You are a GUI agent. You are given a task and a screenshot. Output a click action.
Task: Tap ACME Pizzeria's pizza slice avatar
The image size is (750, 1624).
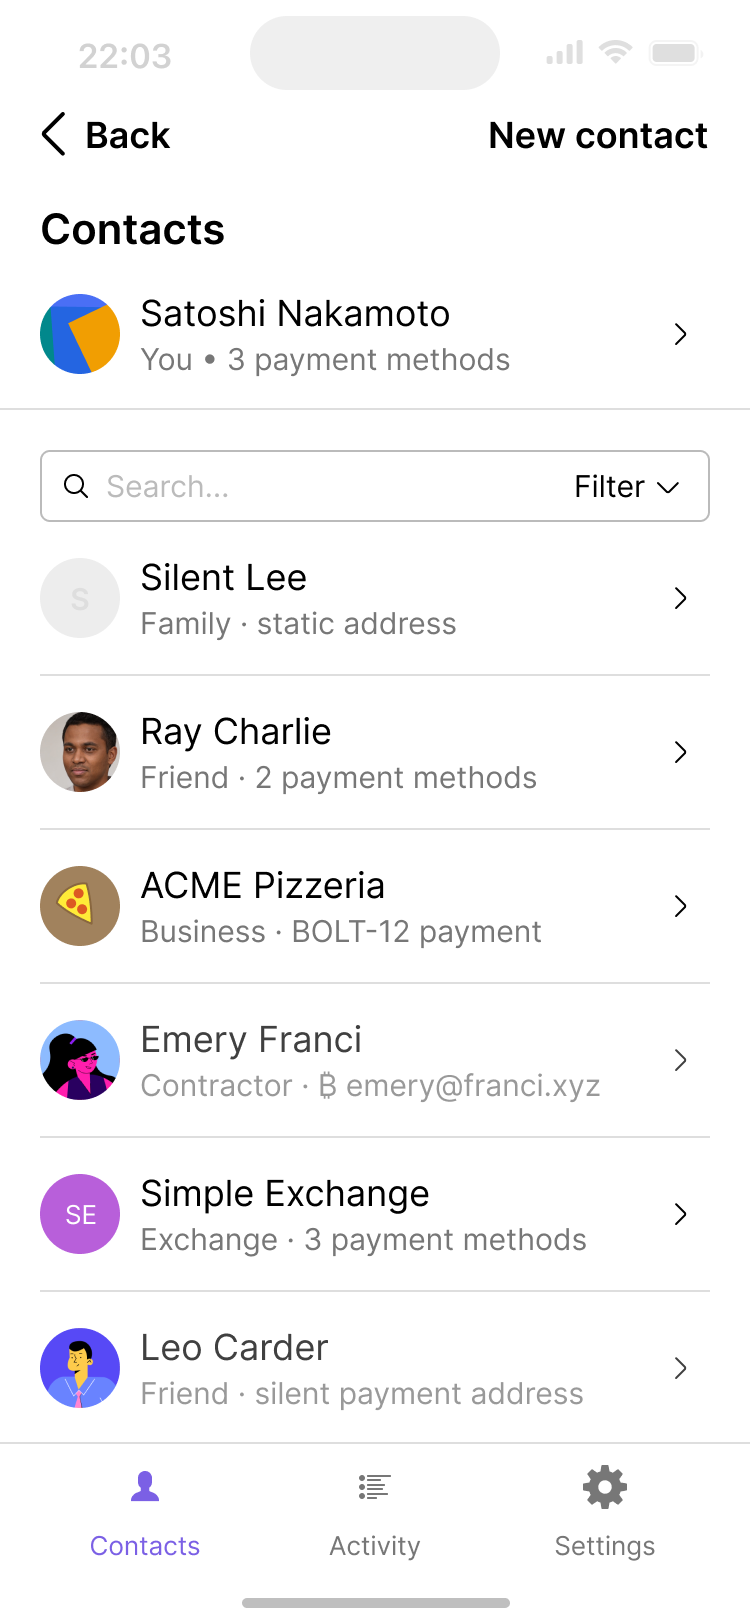80,906
